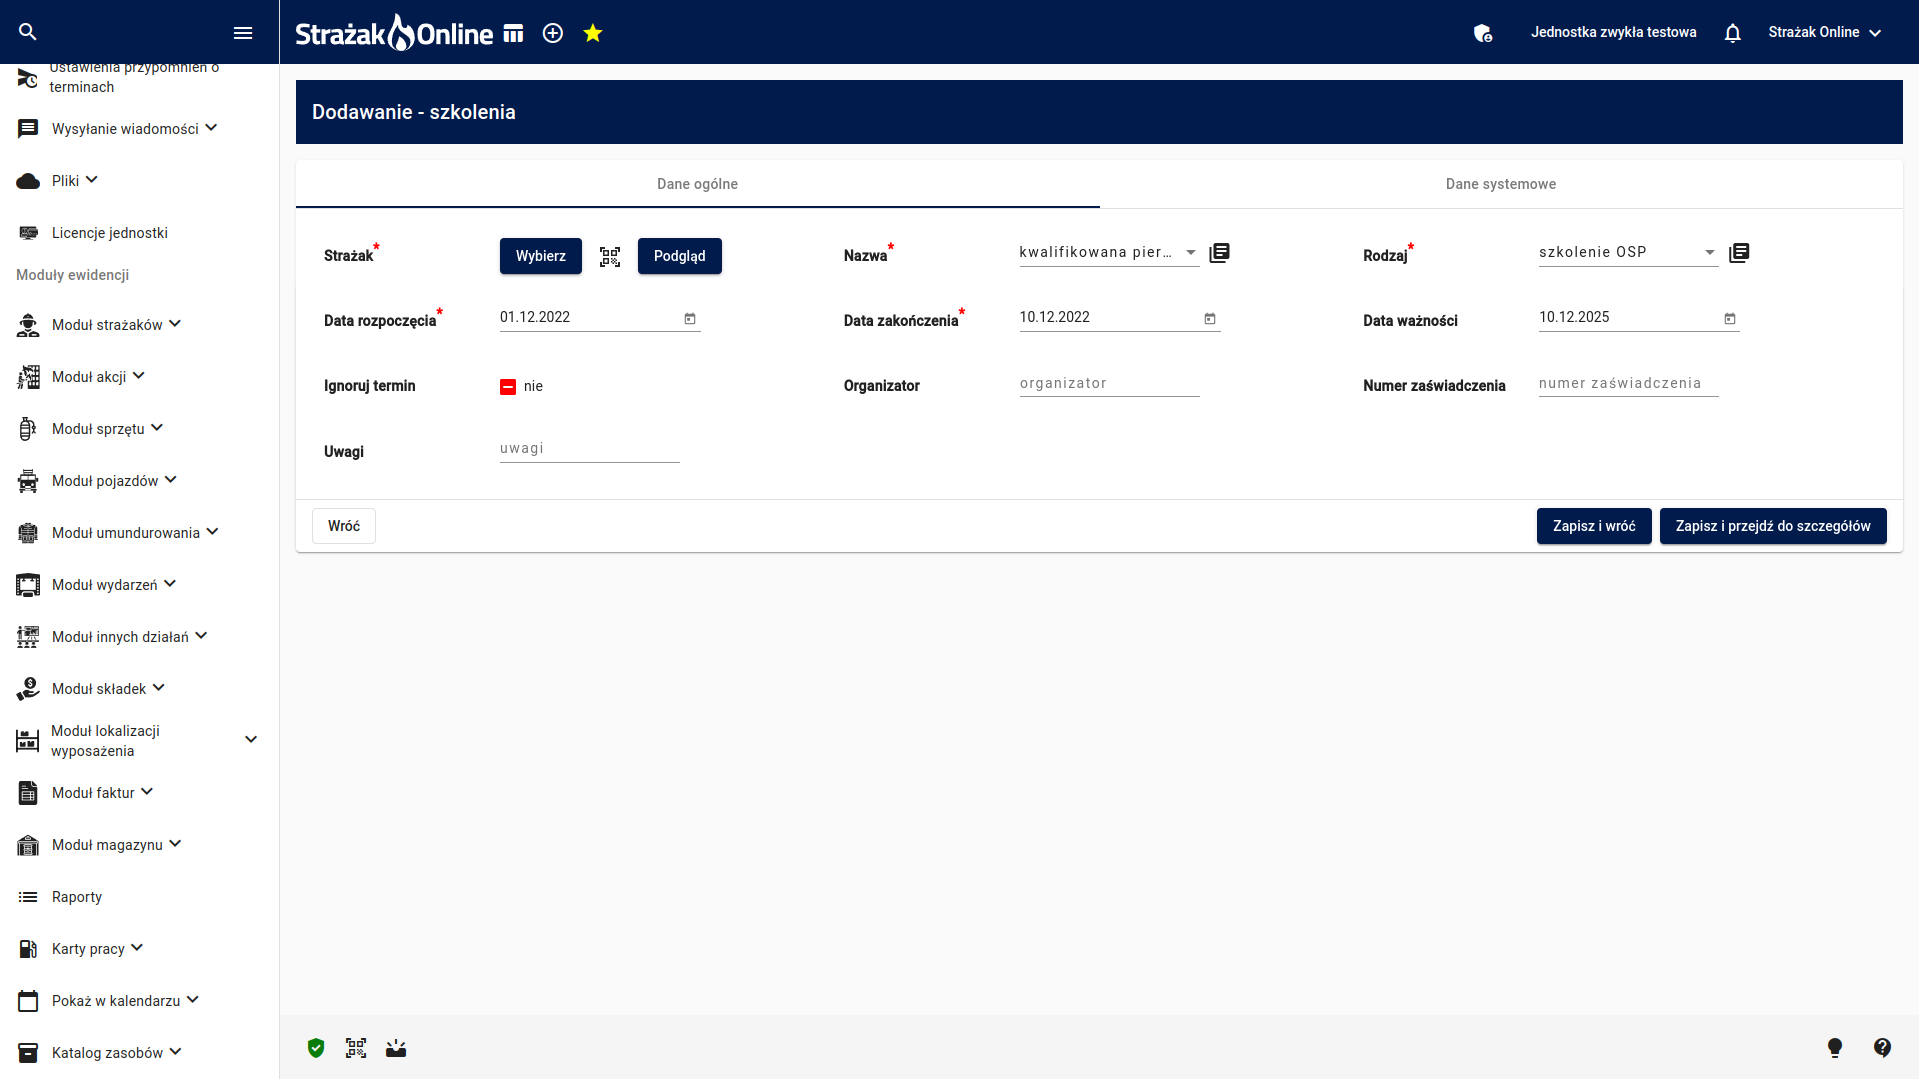Switch to Dane systemowe tab
The height and width of the screenshot is (1080, 1920).
coord(1501,184)
